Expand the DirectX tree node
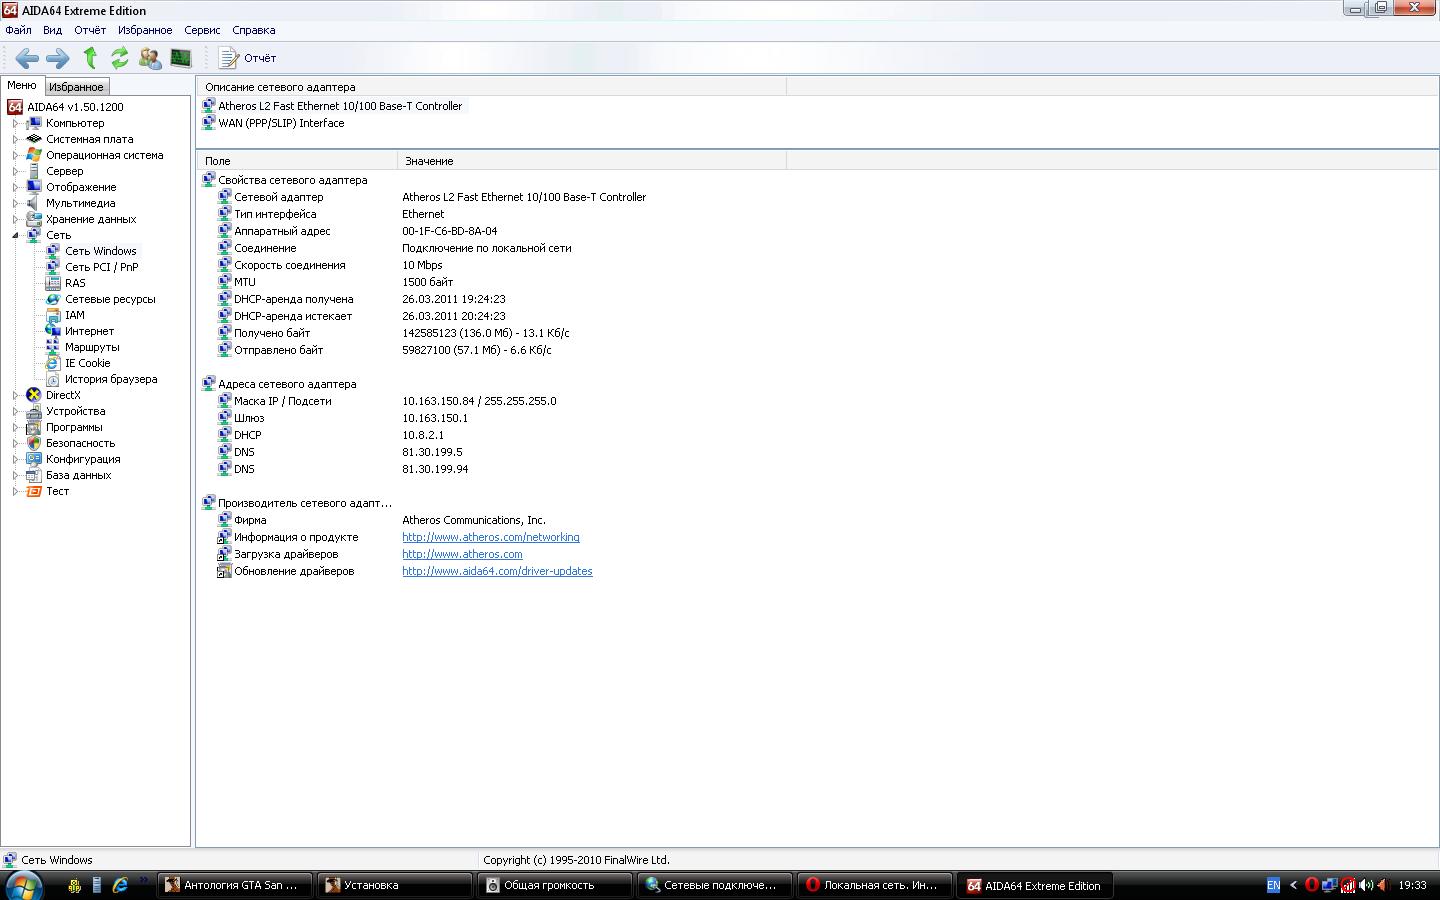The width and height of the screenshot is (1440, 900). [15, 395]
